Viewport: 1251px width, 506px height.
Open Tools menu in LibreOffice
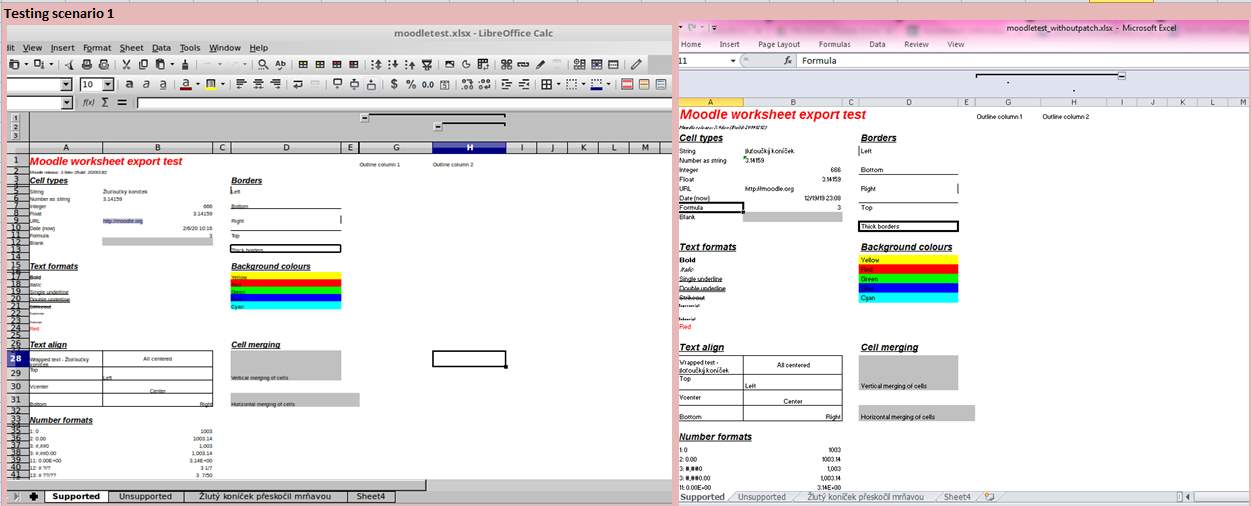tap(190, 47)
